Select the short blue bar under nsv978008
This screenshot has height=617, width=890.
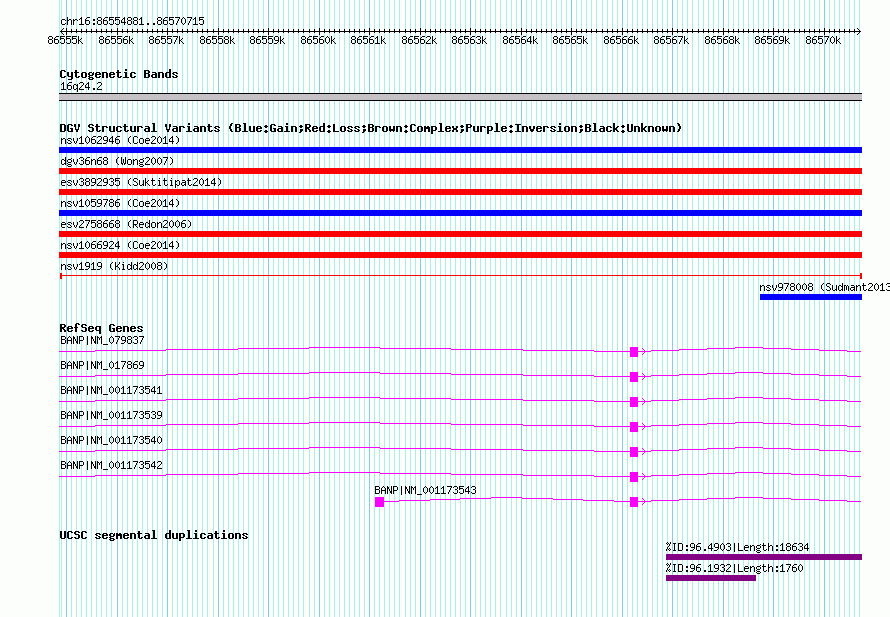(811, 297)
